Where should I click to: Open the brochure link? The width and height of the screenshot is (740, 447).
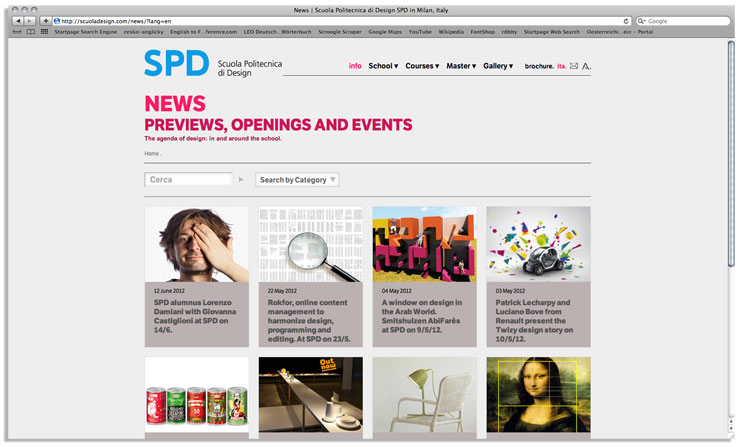tap(539, 66)
